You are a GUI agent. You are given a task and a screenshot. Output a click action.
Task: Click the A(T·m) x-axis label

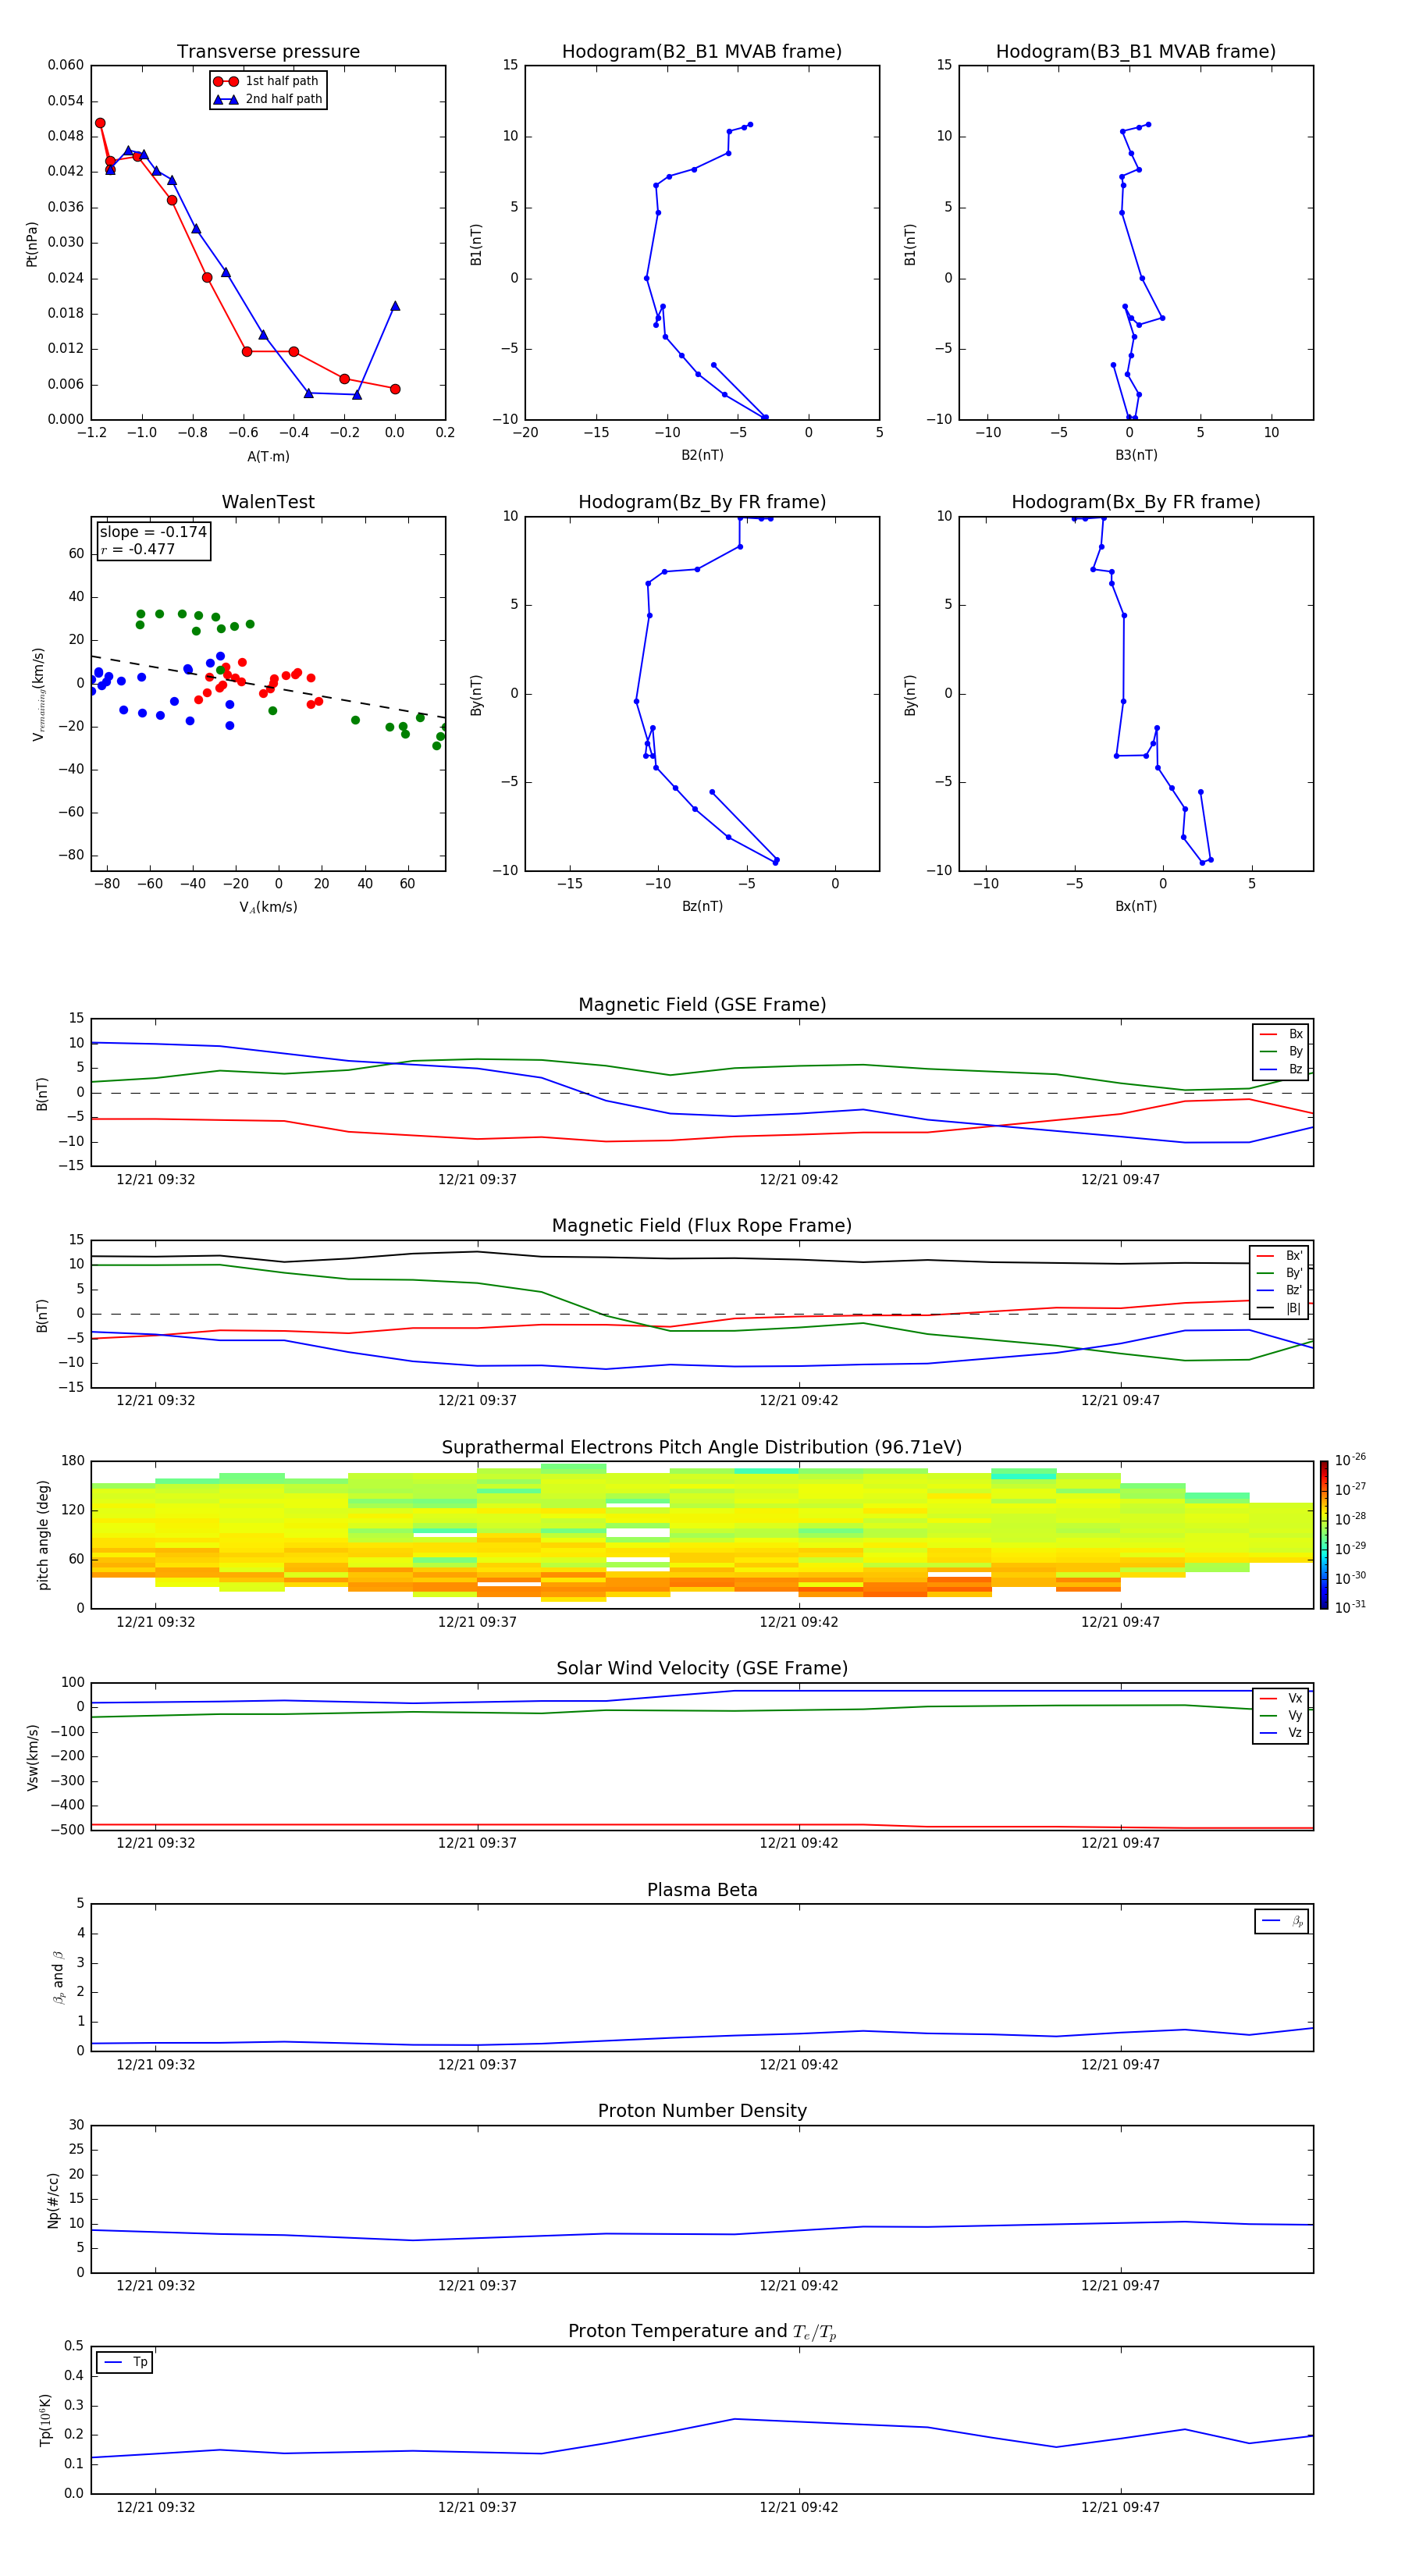tap(268, 456)
